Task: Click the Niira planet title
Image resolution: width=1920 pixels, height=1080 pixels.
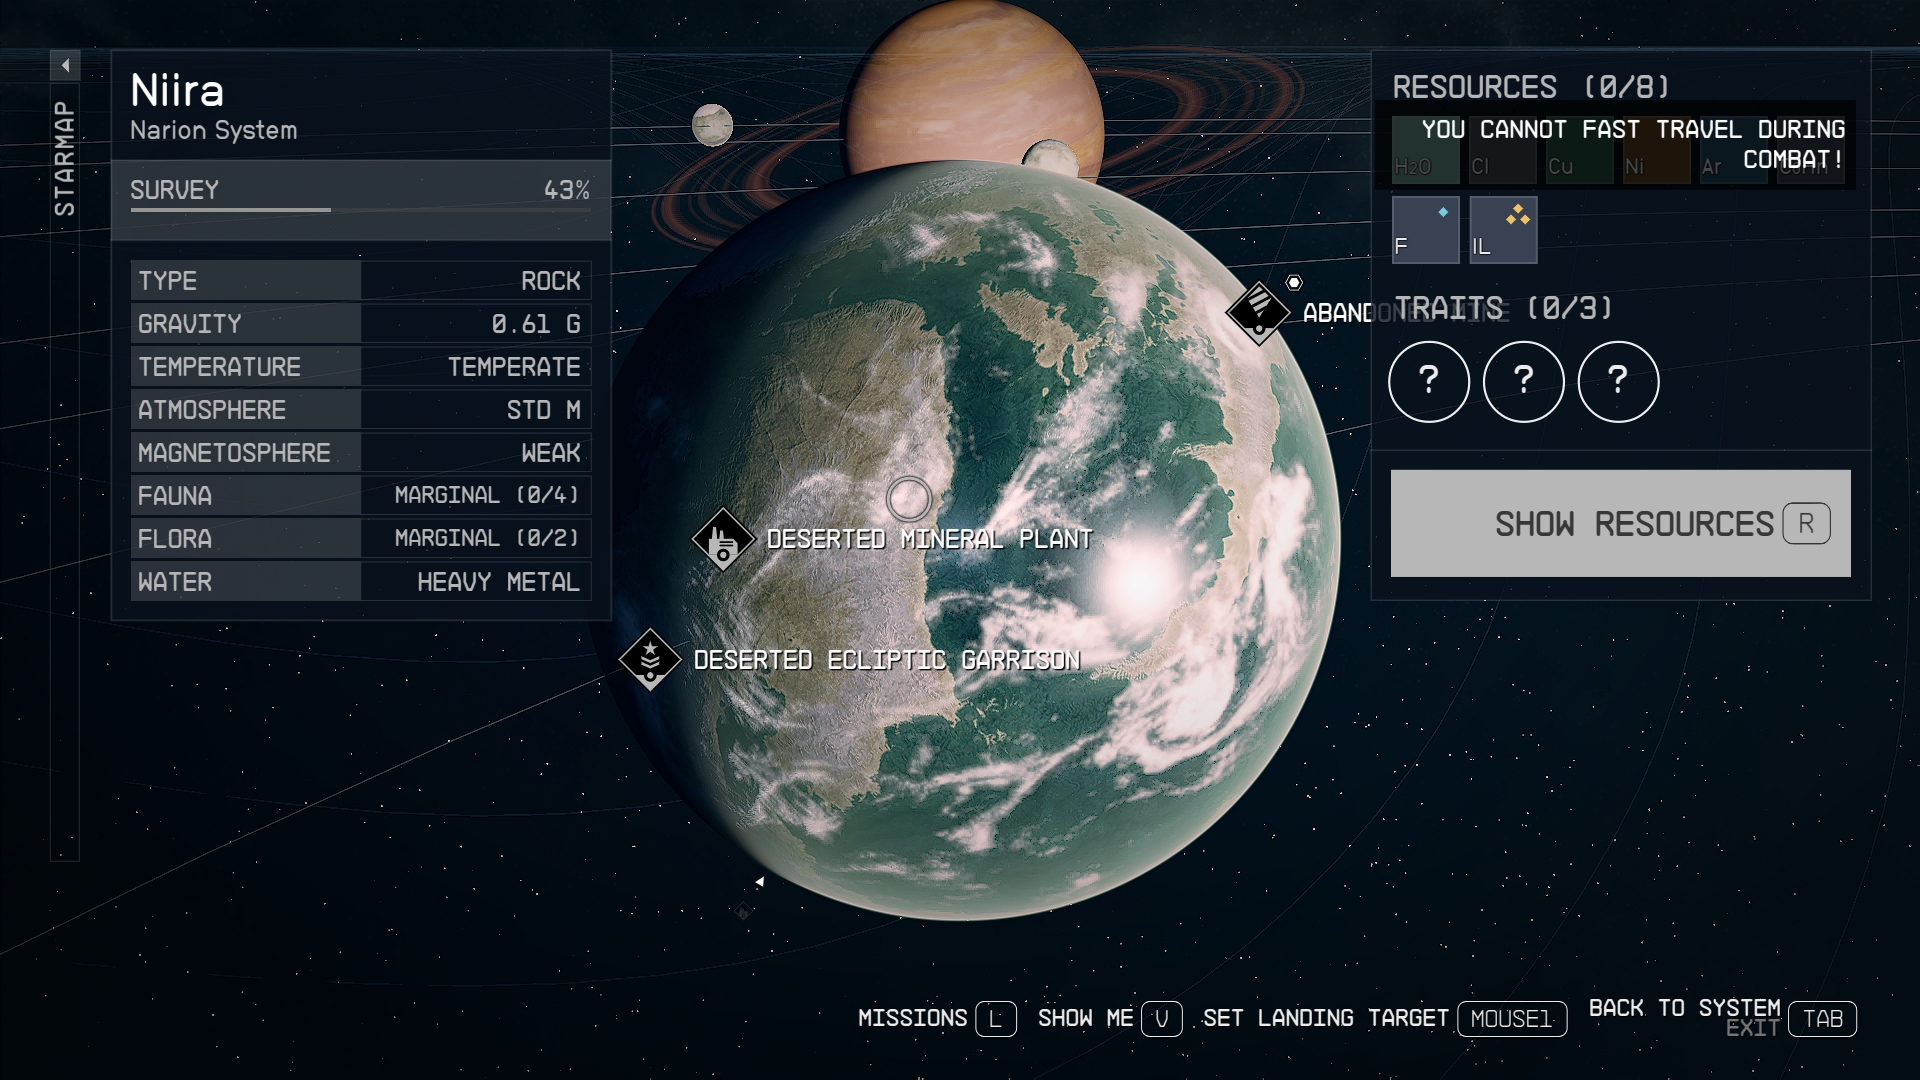Action: pos(177,91)
